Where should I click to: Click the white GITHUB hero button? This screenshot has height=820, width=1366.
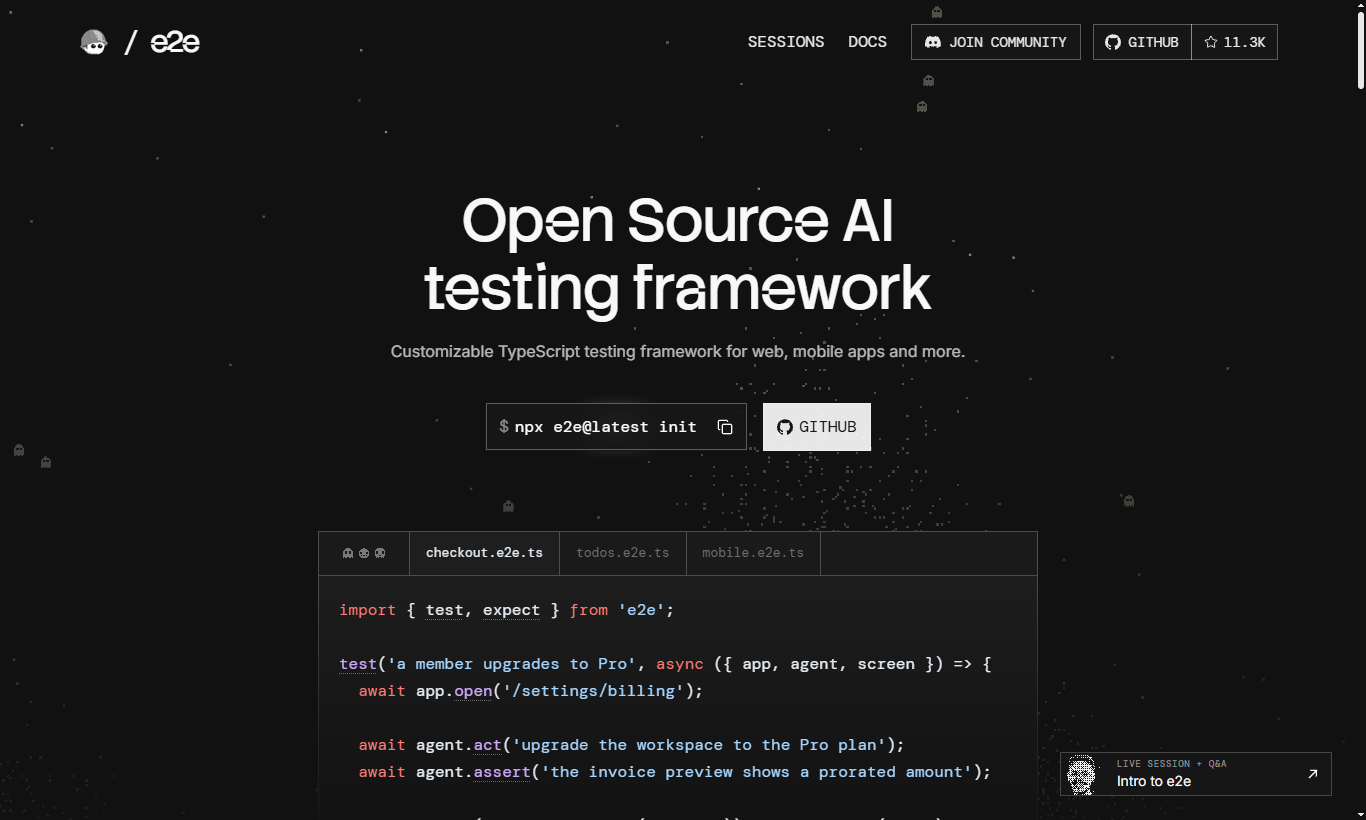coord(817,427)
